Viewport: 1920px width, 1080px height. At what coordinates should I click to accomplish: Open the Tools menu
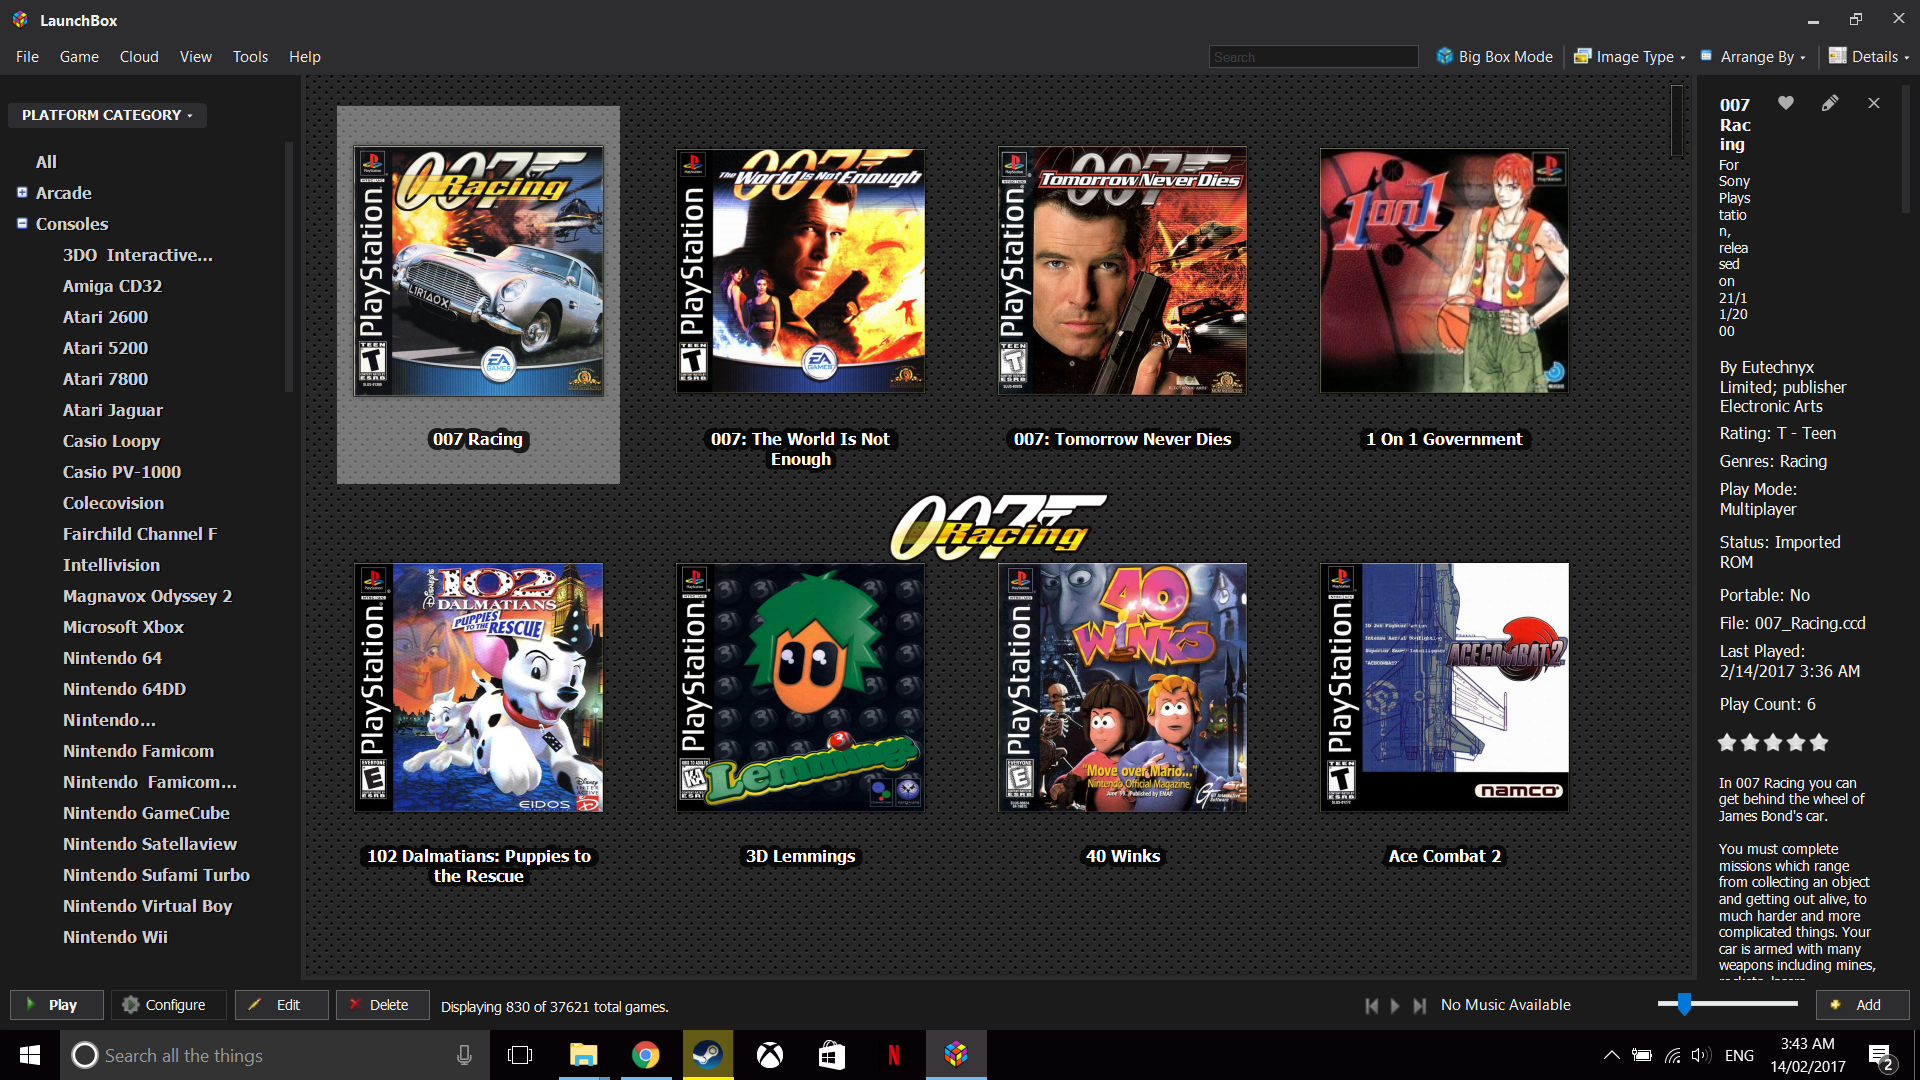250,57
